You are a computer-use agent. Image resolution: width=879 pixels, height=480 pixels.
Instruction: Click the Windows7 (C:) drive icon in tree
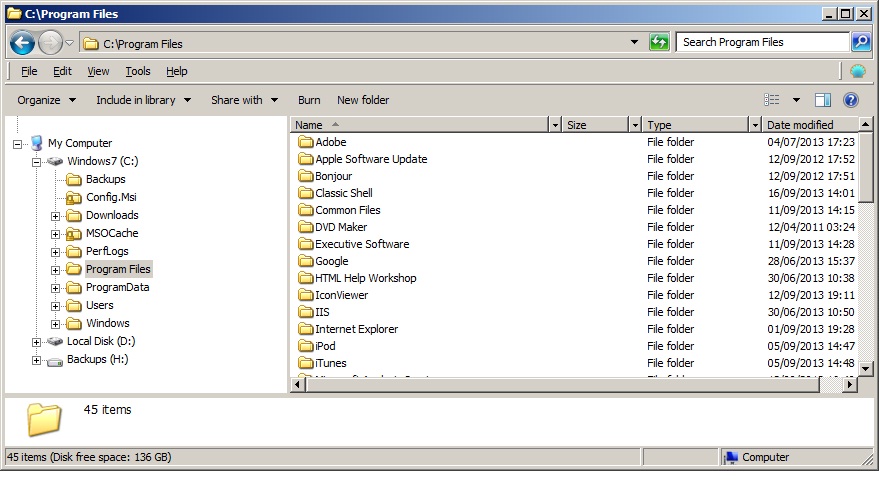[55, 161]
